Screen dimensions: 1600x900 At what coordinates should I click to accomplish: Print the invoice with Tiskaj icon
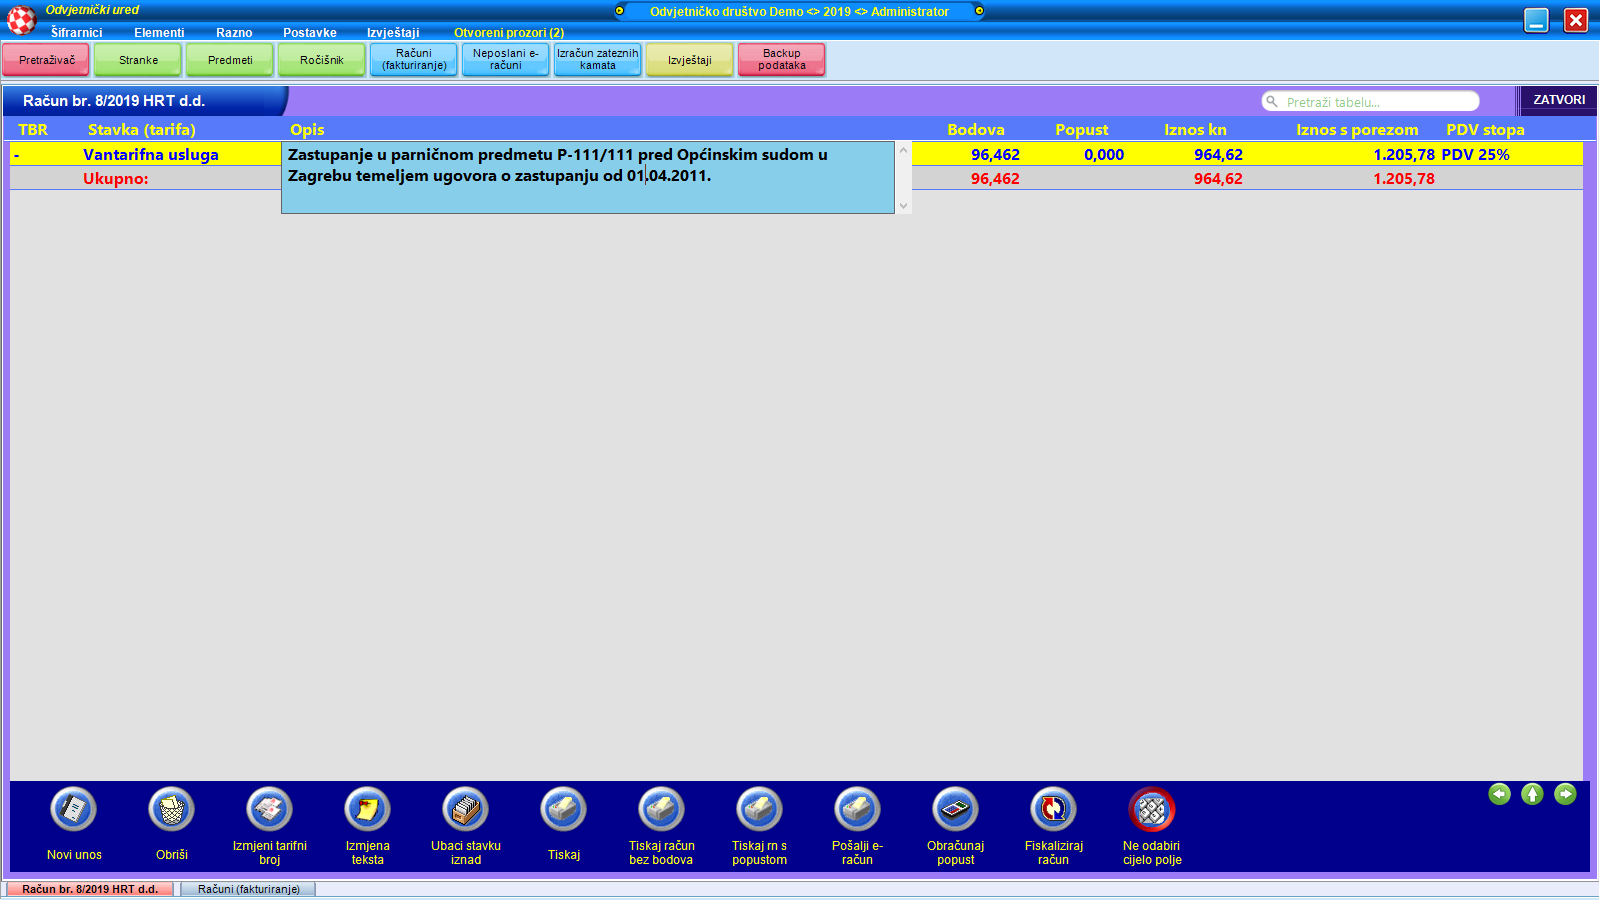click(563, 810)
